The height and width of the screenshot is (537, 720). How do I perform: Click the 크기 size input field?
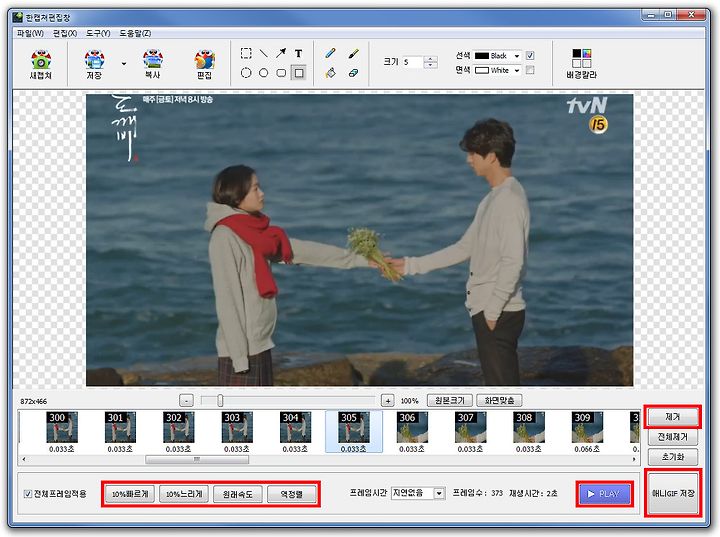[x=413, y=62]
